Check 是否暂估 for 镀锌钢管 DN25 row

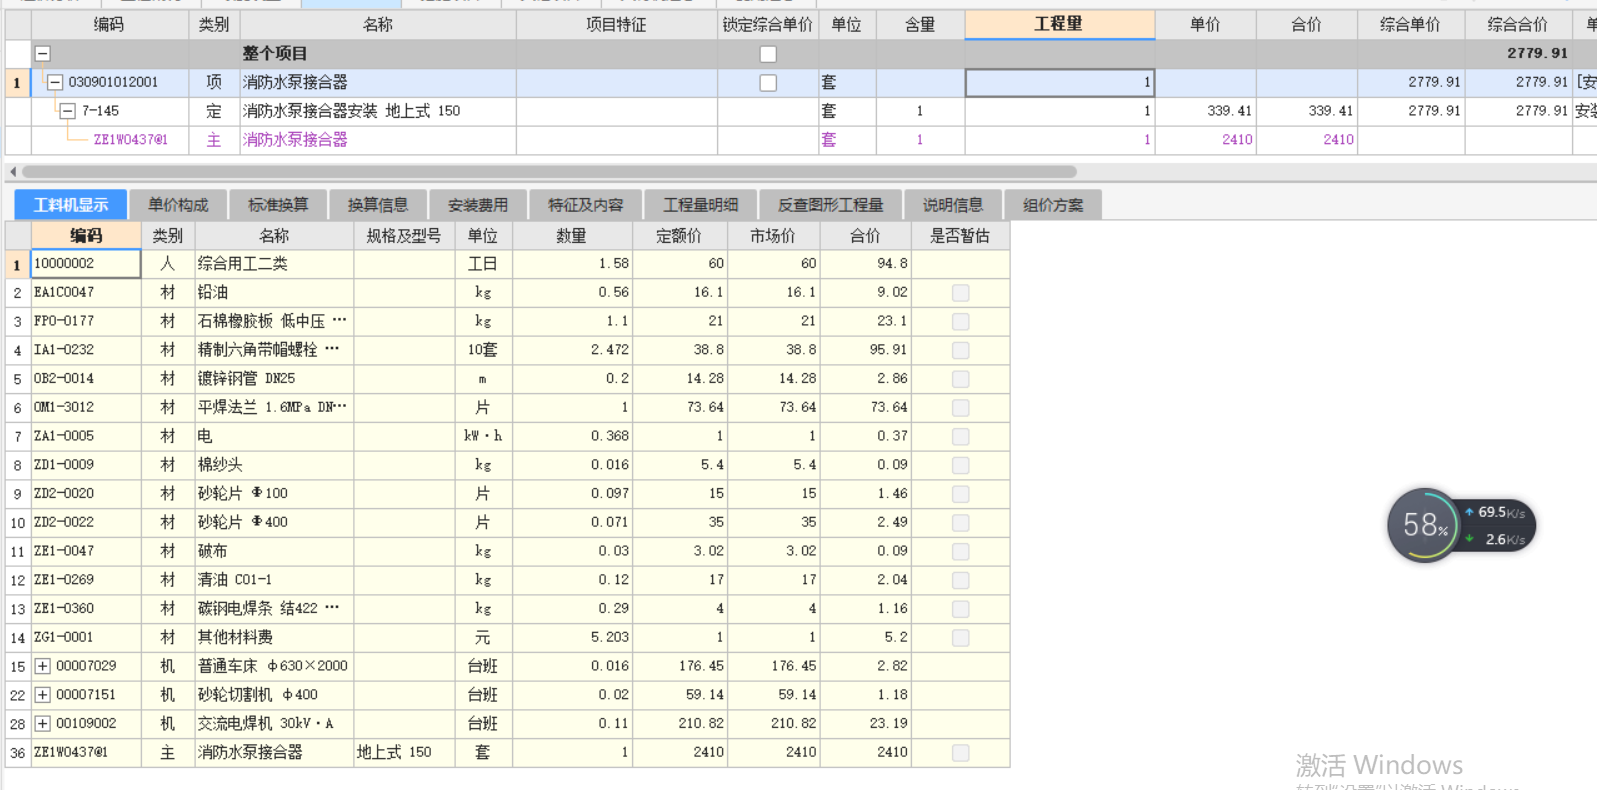click(x=961, y=379)
